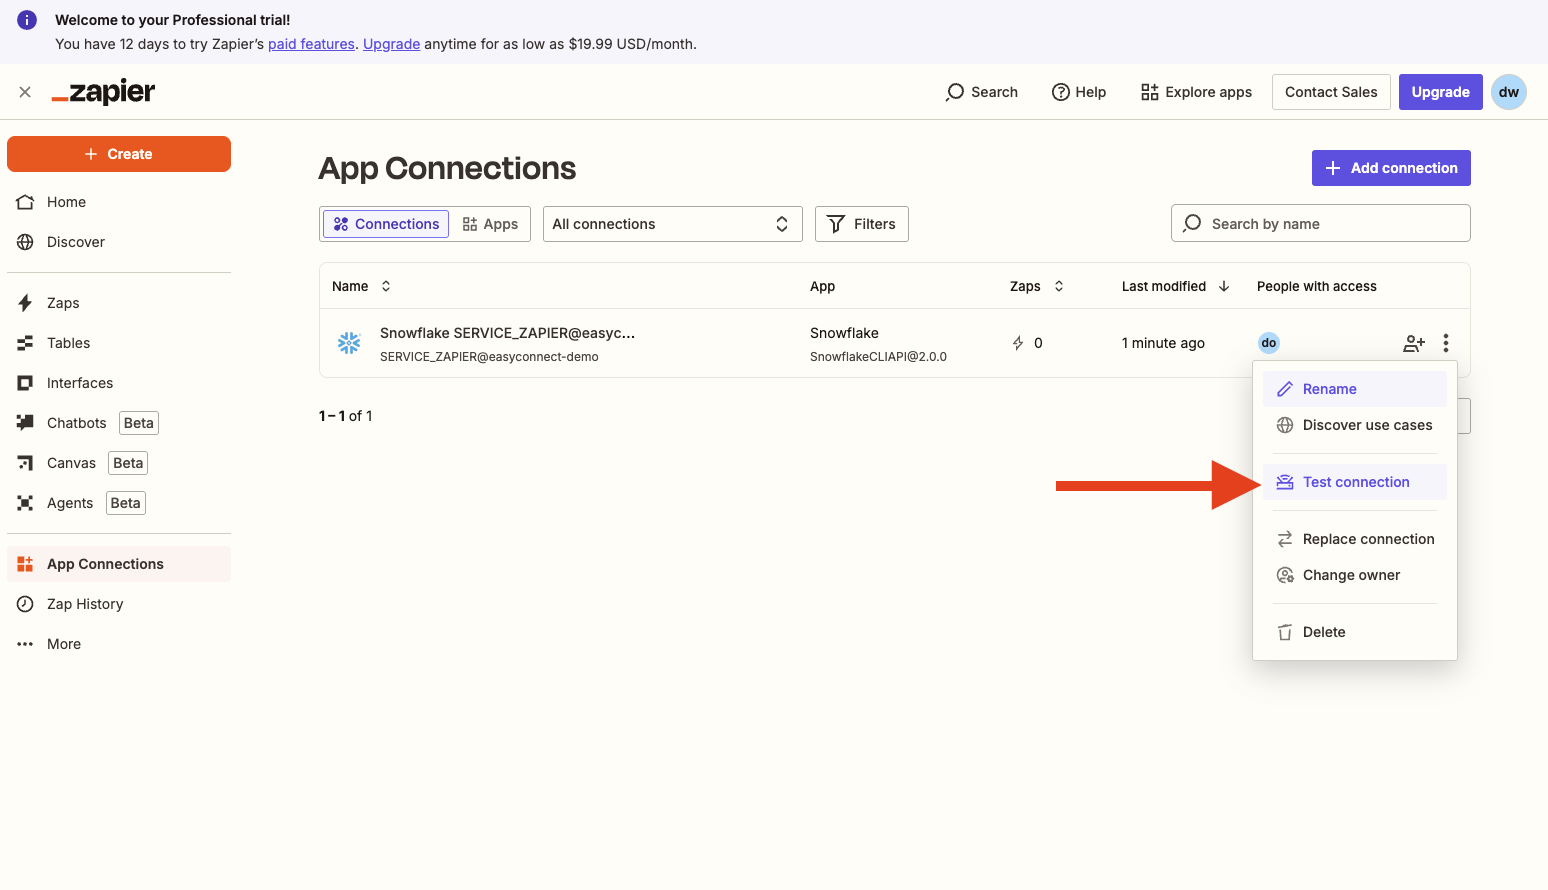Open the Help menu
Image resolution: width=1548 pixels, height=890 pixels.
1079,92
